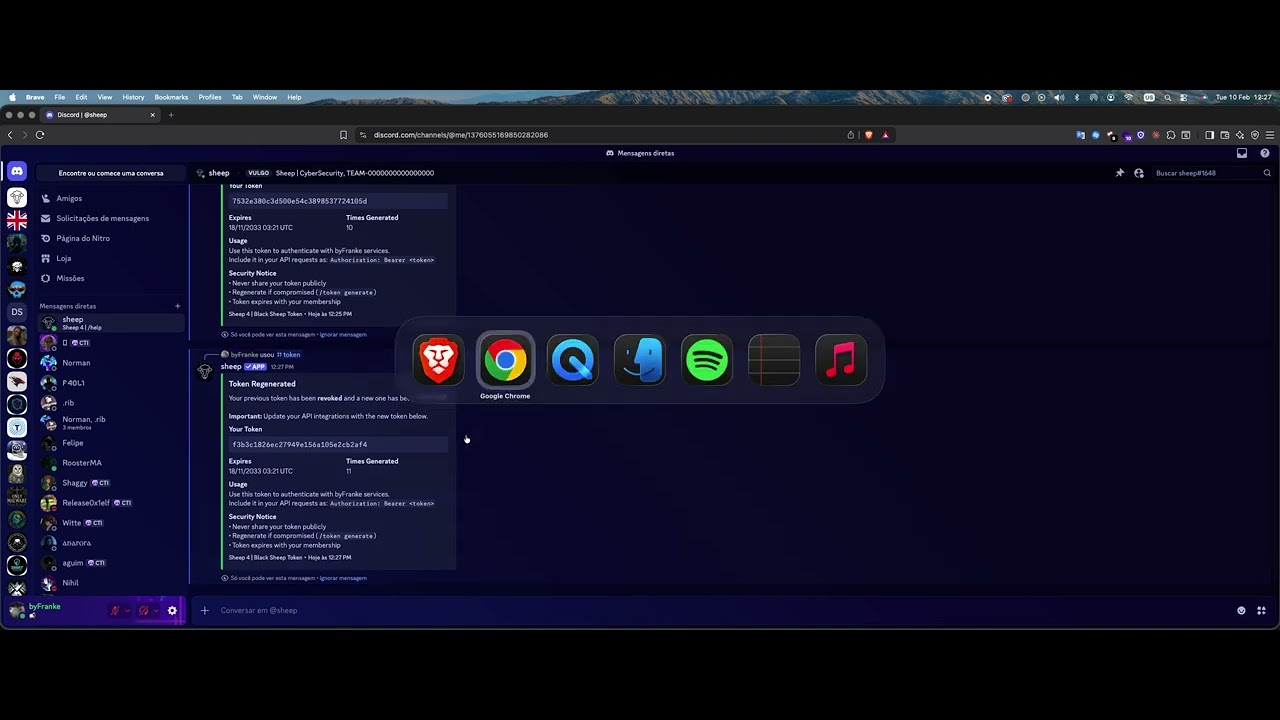Open the Window menu
Screen dimensions: 1280x720
265,97
